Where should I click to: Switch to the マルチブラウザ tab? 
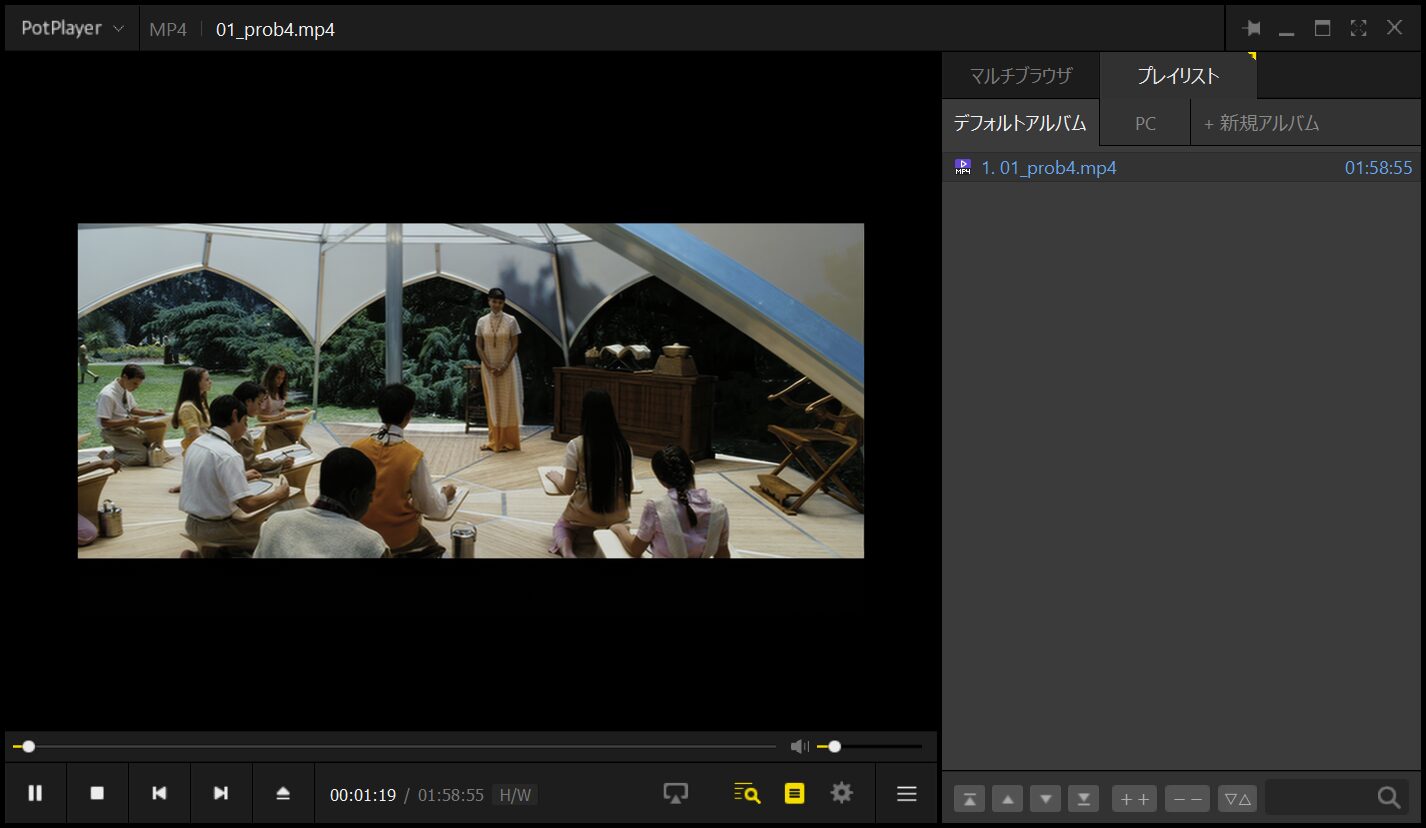[1021, 76]
